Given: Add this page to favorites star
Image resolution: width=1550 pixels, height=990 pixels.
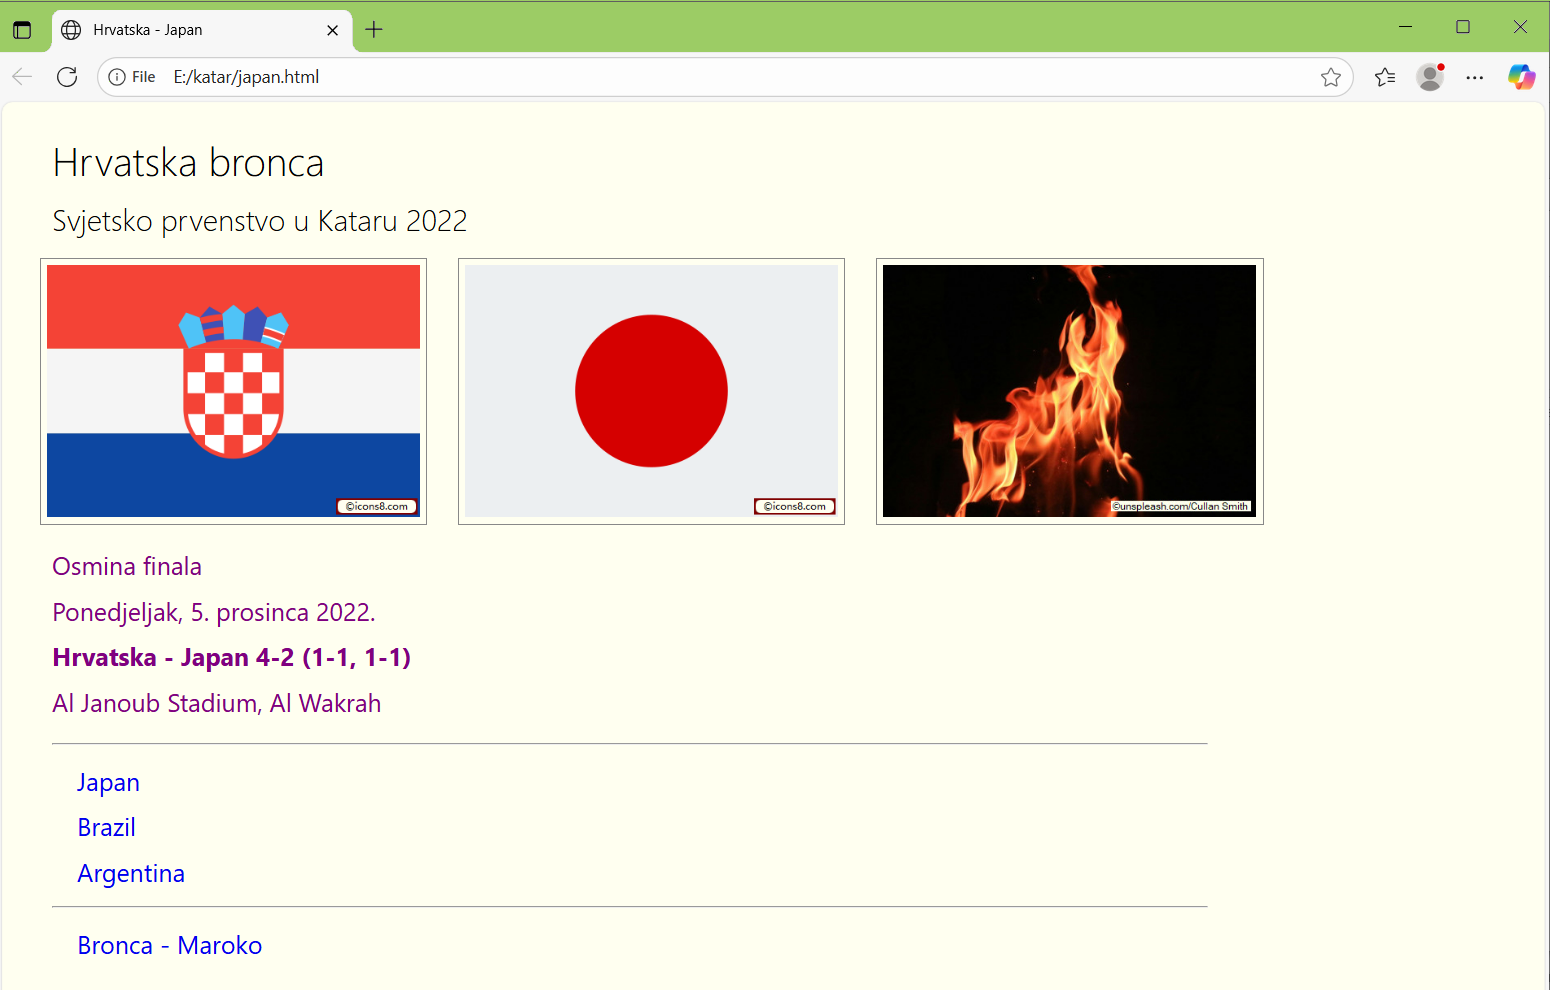Looking at the screenshot, I should pos(1330,77).
